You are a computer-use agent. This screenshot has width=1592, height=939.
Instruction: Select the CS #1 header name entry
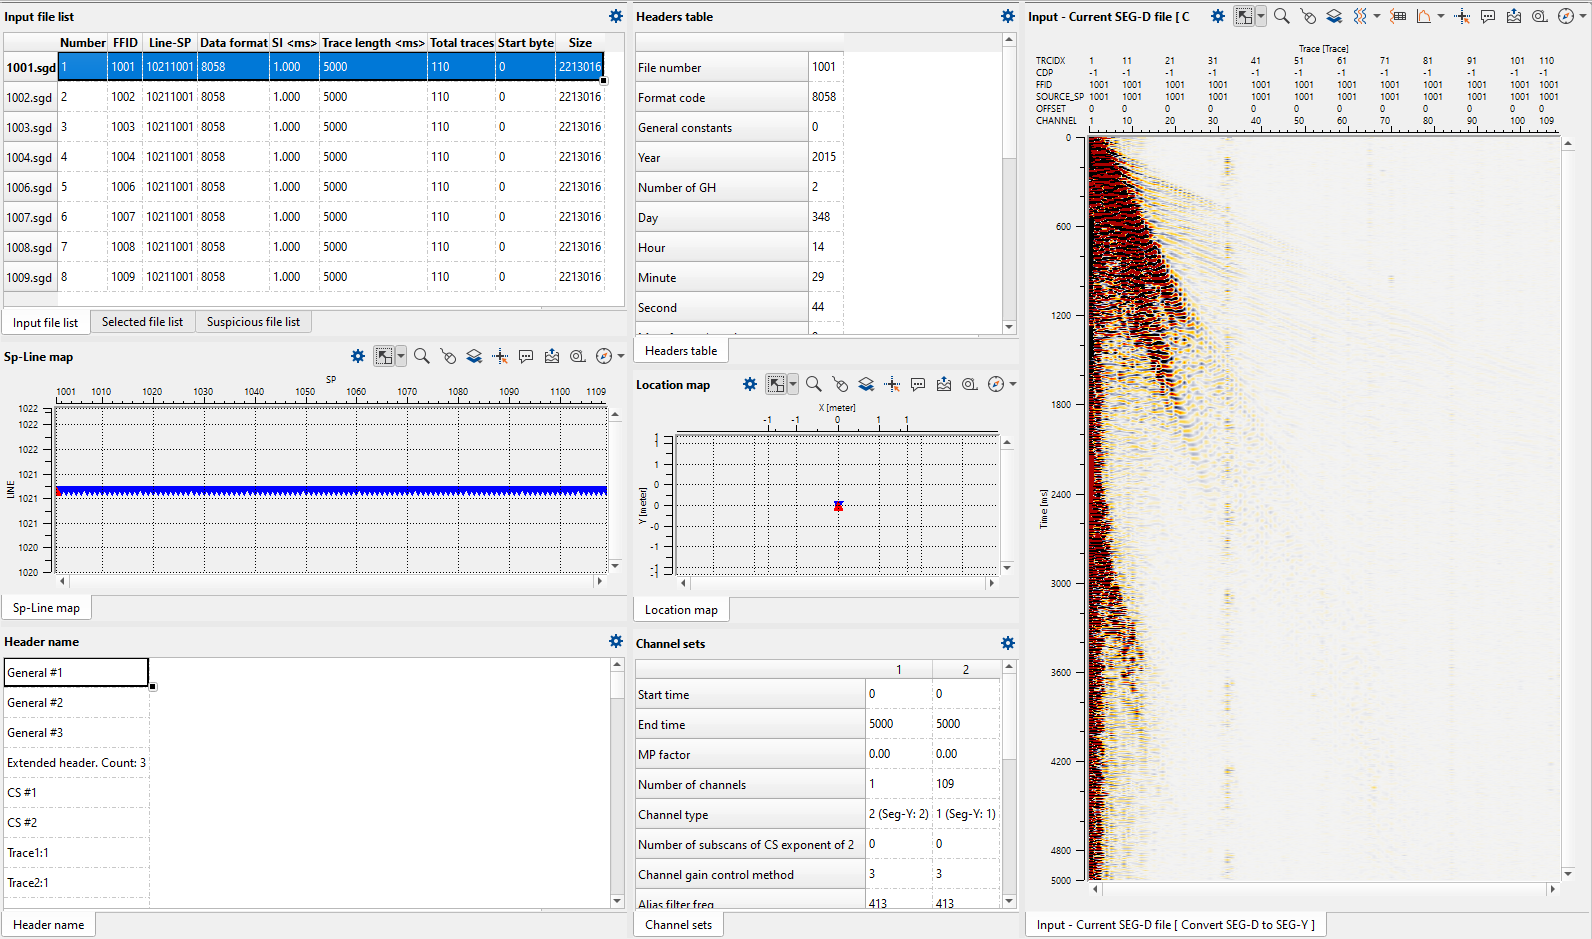click(22, 792)
